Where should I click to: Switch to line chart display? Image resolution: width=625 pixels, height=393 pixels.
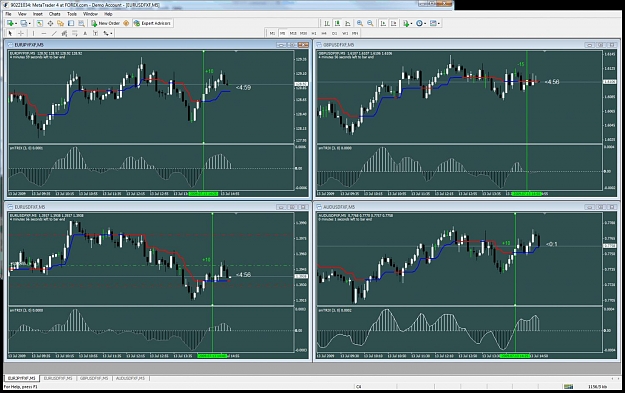pyautogui.click(x=348, y=23)
